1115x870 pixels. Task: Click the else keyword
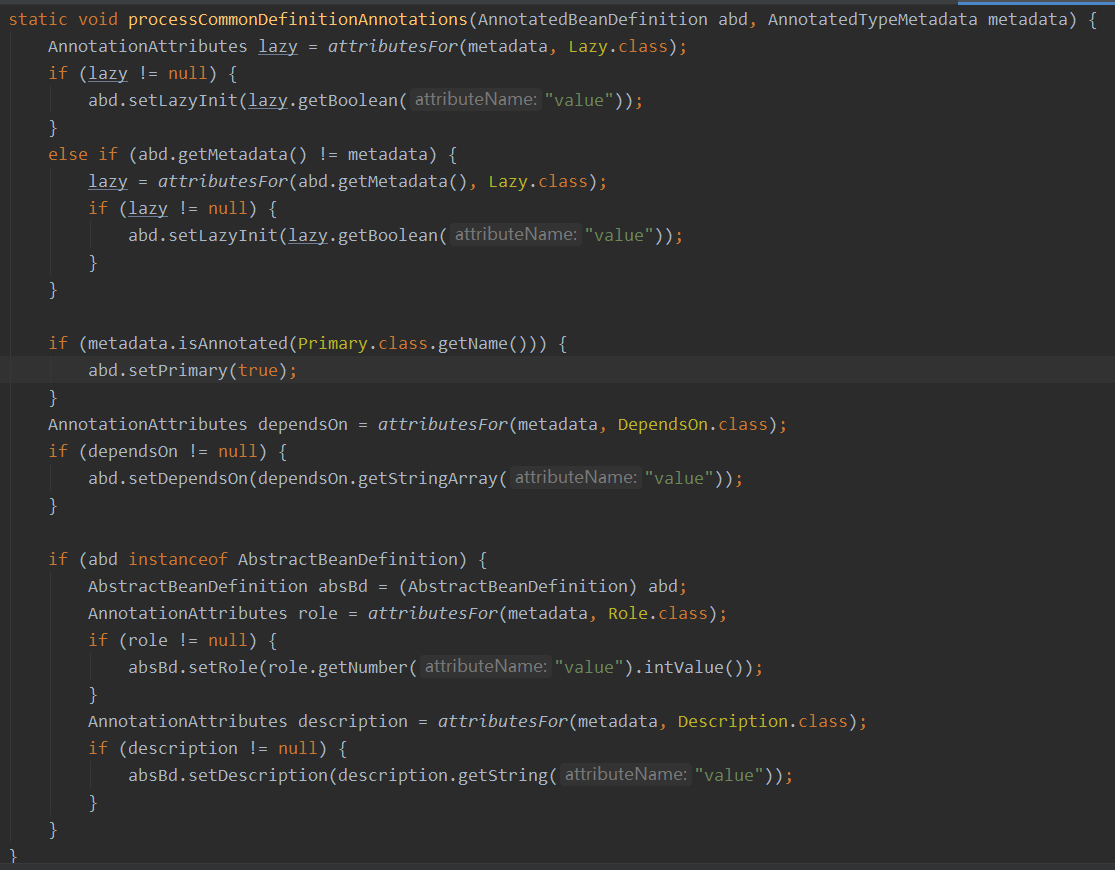click(68, 154)
